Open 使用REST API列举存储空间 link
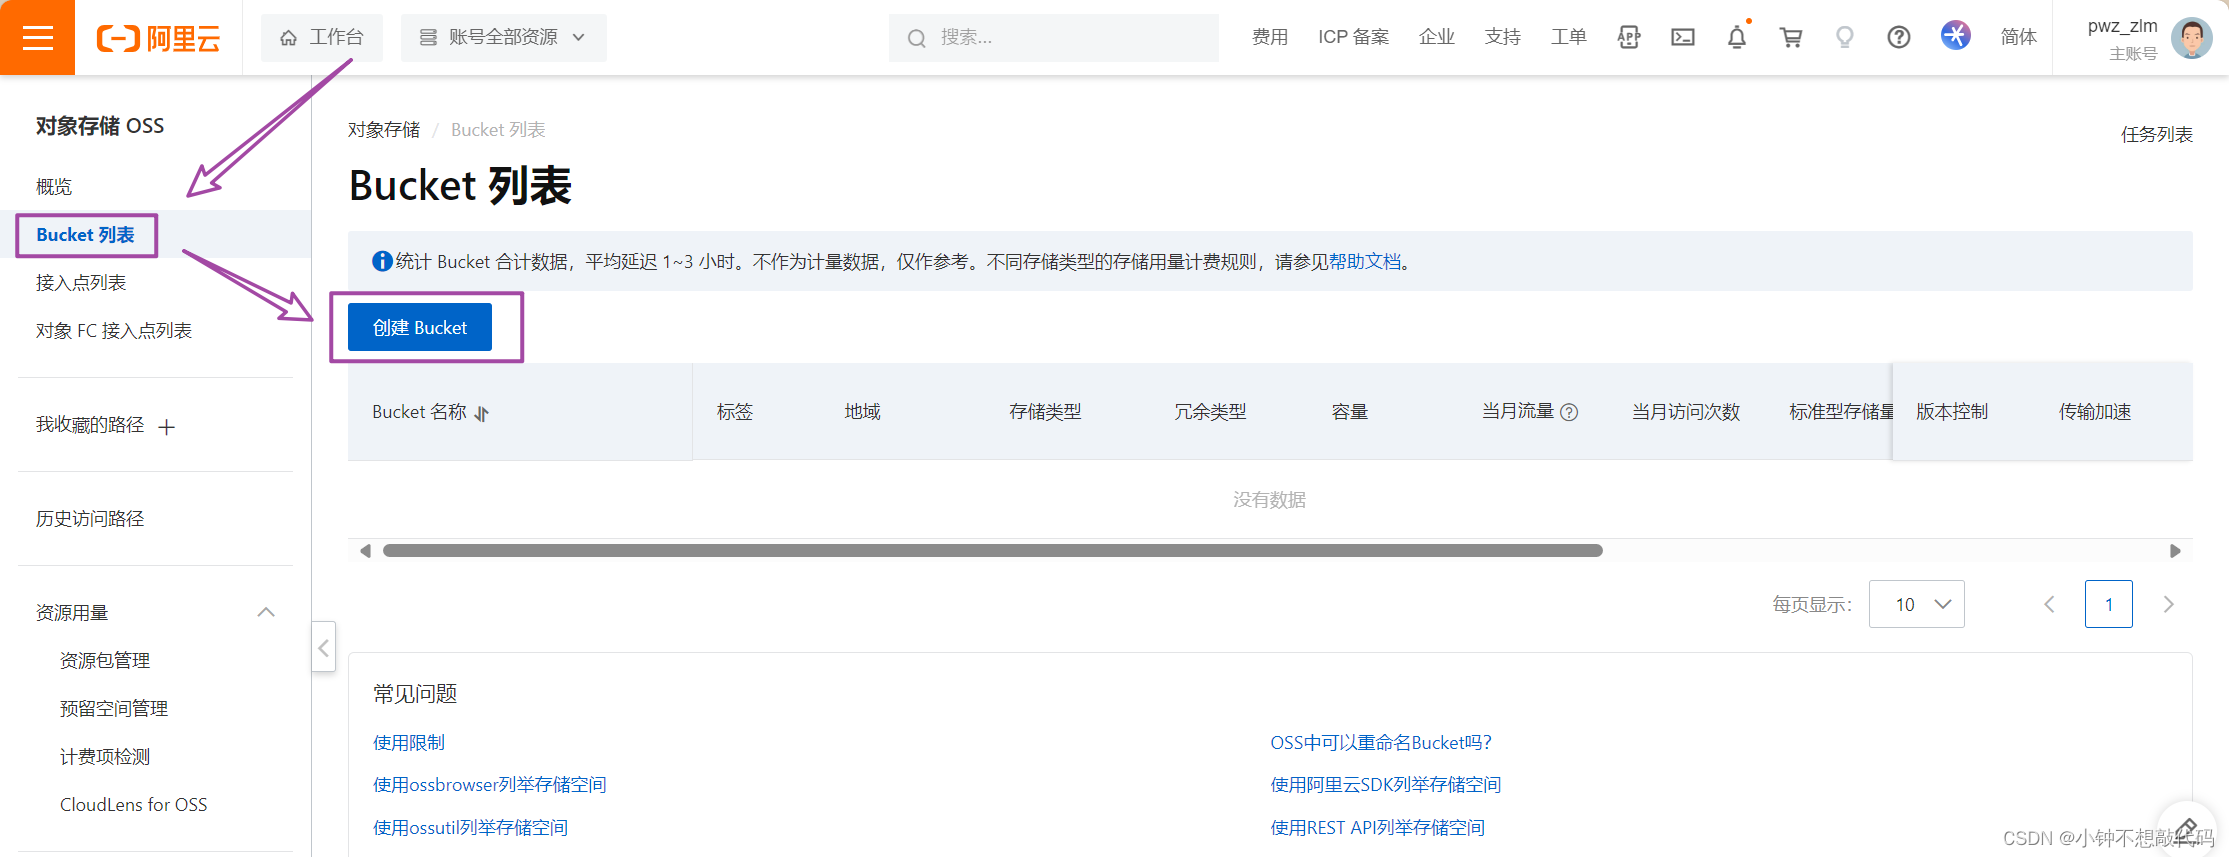This screenshot has width=2229, height=857. click(1378, 828)
